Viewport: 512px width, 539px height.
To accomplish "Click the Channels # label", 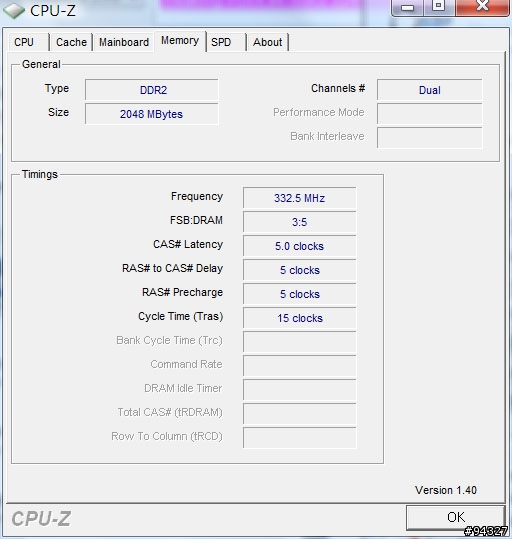I will [x=338, y=88].
